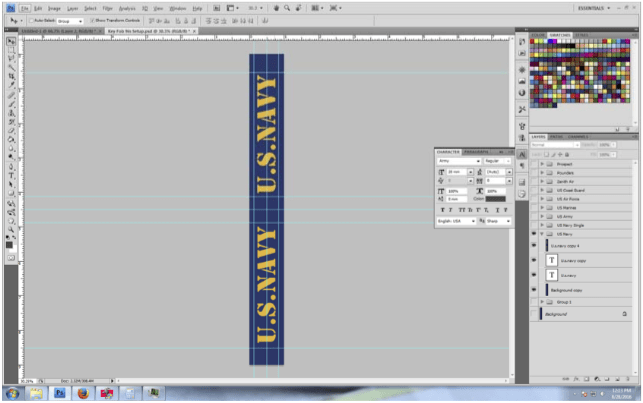Screen dimensions: 643x403
Task: Open the Paragraph panel dock icon
Action: point(522,166)
